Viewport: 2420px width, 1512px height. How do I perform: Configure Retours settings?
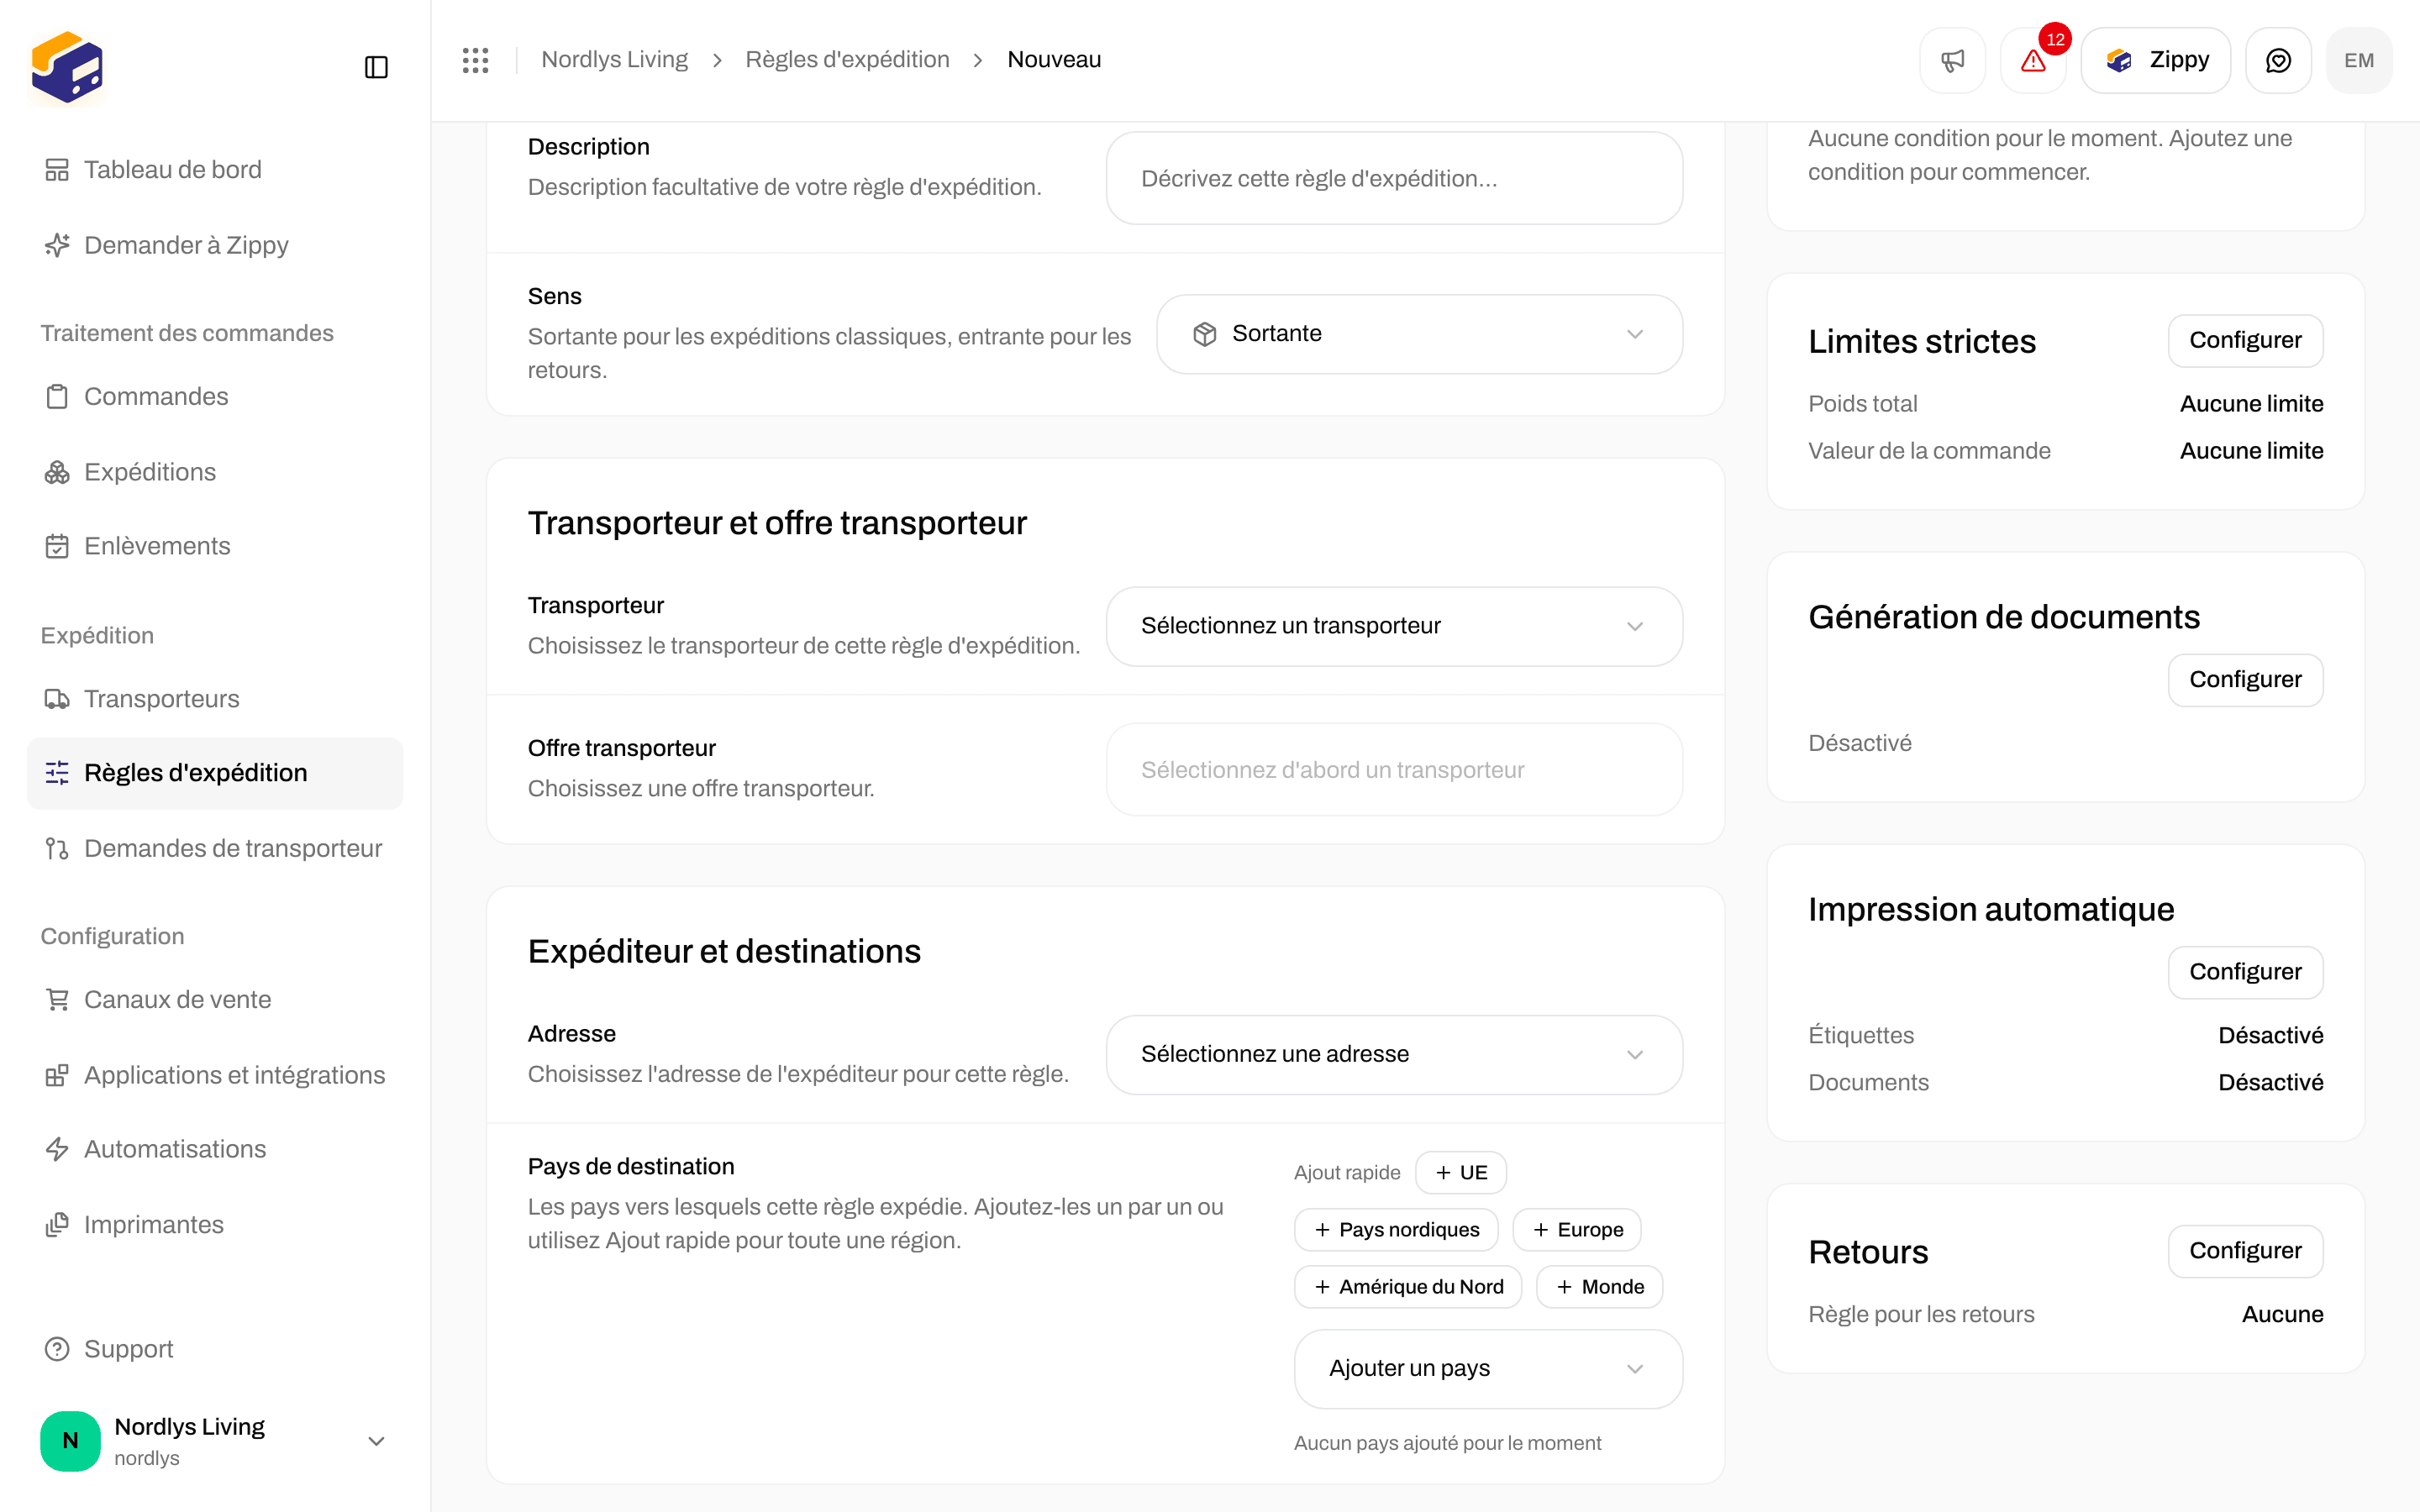point(2245,1251)
